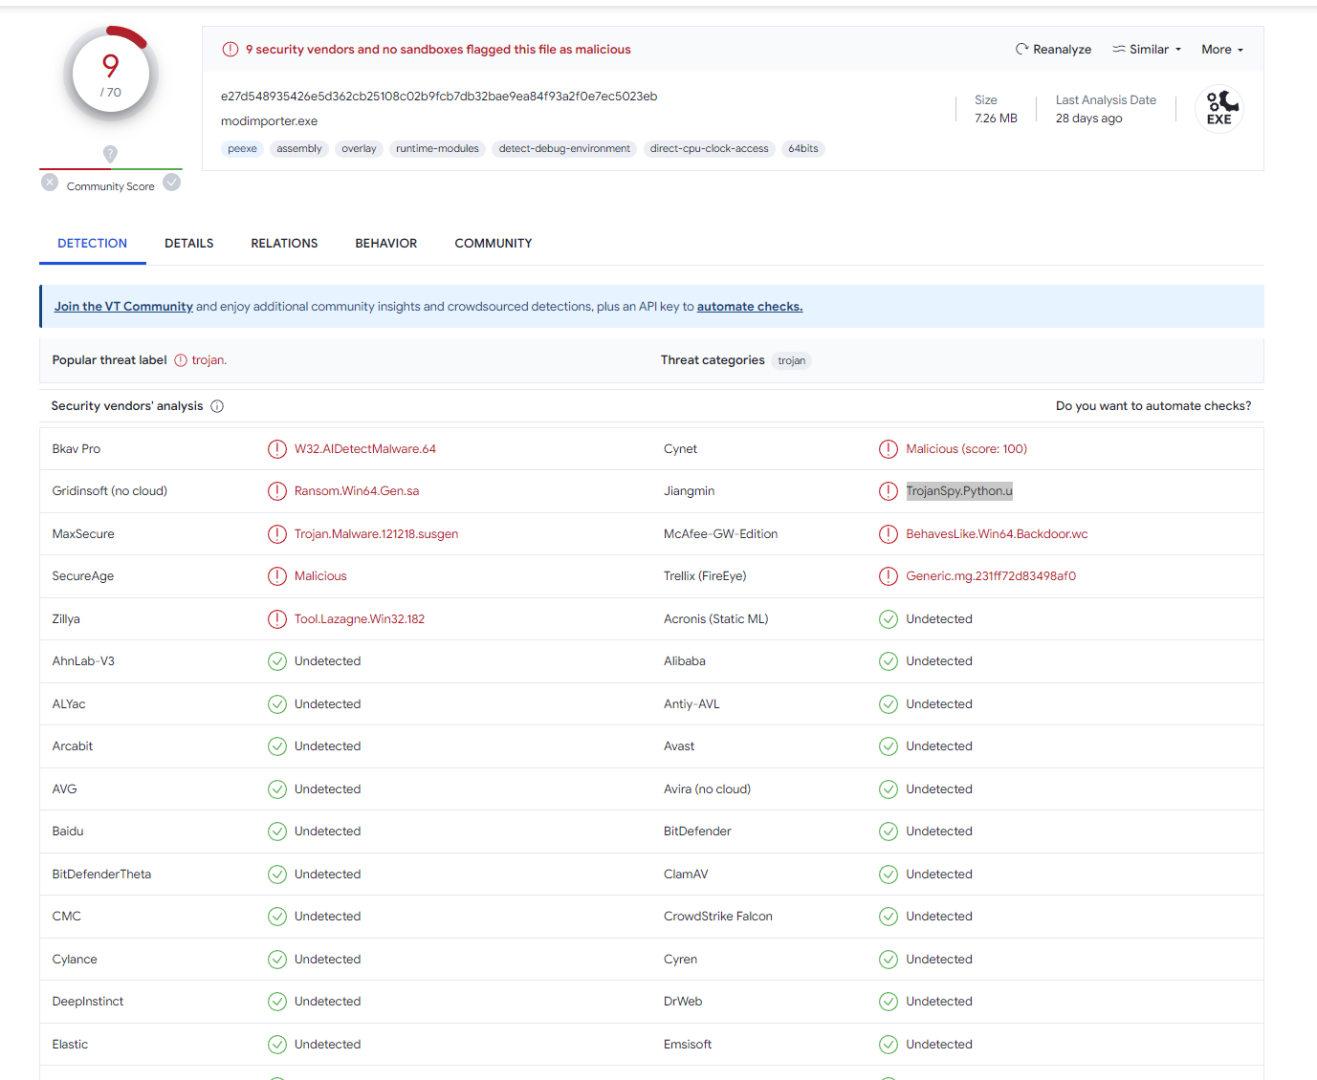Vote negative on Community Score with X
This screenshot has height=1080, width=1317.
pyautogui.click(x=50, y=182)
